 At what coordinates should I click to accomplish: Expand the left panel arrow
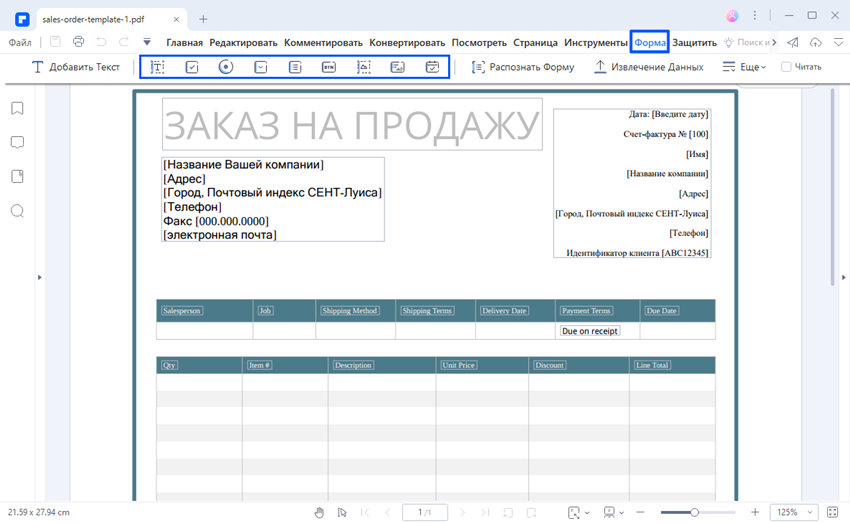coord(39,277)
